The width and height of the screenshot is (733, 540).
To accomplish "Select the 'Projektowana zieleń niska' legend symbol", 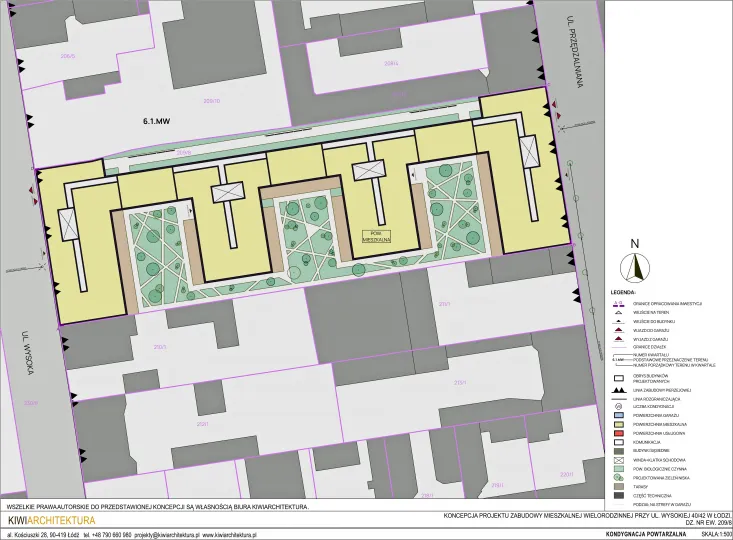I will (x=619, y=478).
